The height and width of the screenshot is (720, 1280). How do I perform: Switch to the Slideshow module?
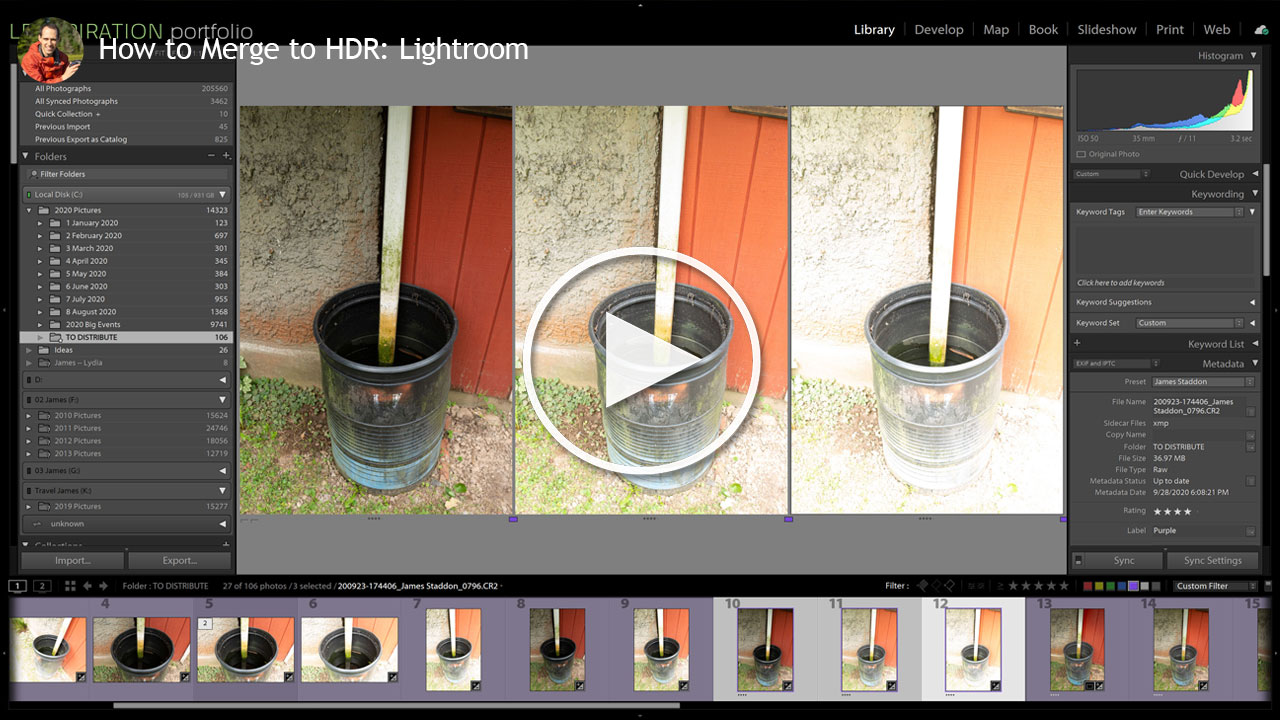pos(1106,30)
